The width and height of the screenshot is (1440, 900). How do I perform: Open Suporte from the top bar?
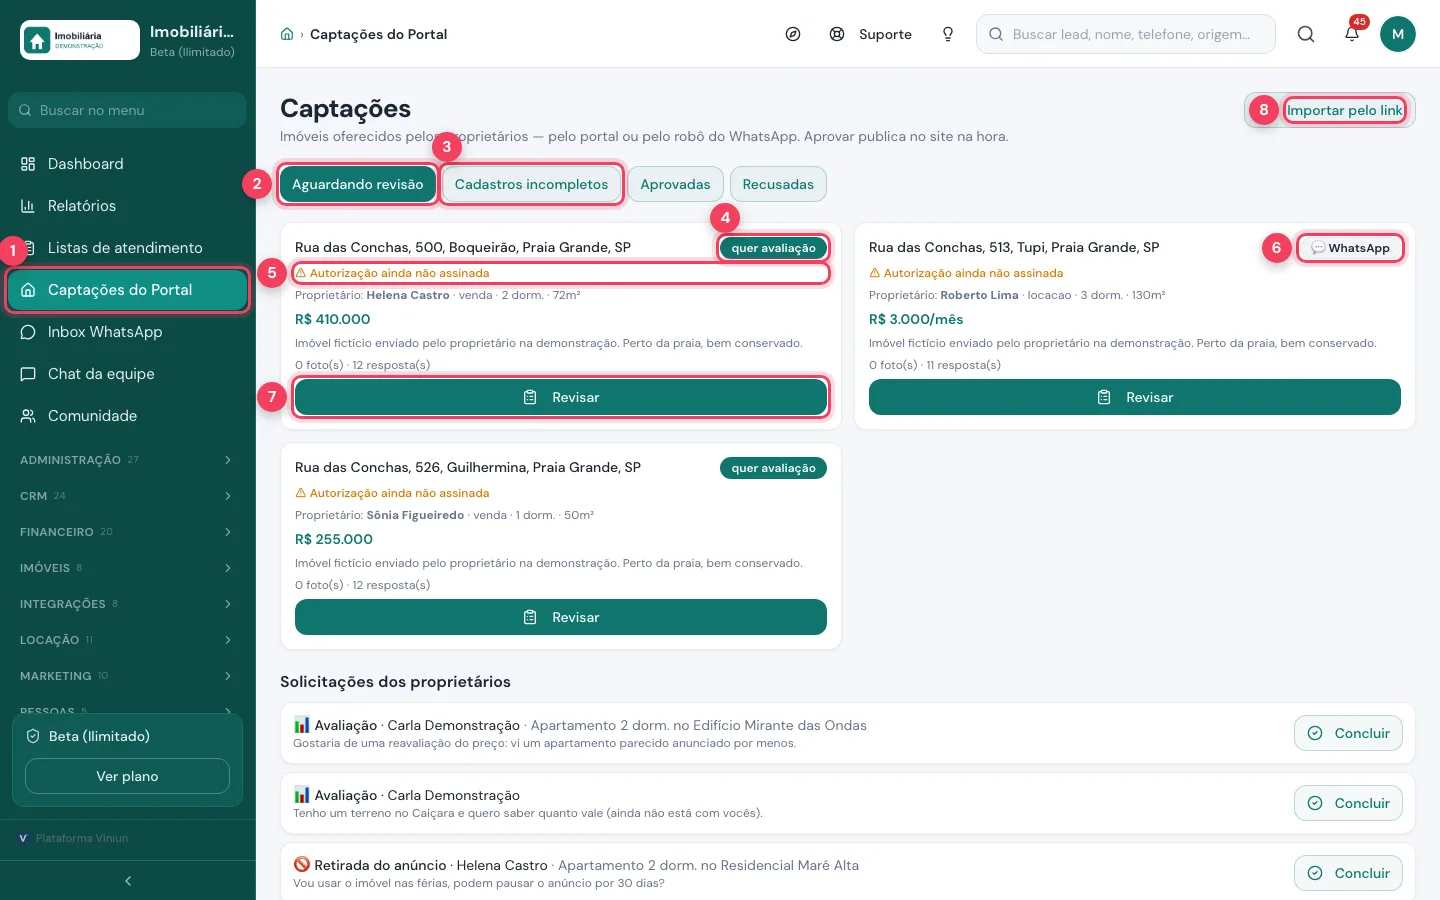871,34
